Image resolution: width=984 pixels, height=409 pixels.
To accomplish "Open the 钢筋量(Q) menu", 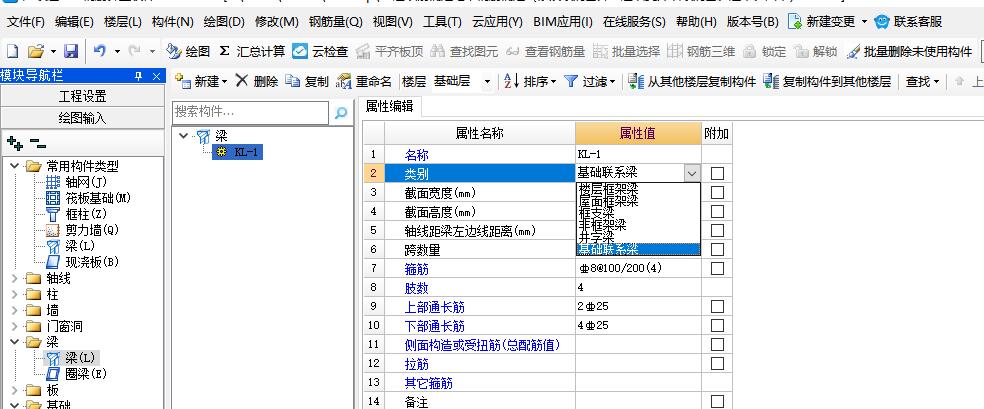I will click(x=336, y=22).
